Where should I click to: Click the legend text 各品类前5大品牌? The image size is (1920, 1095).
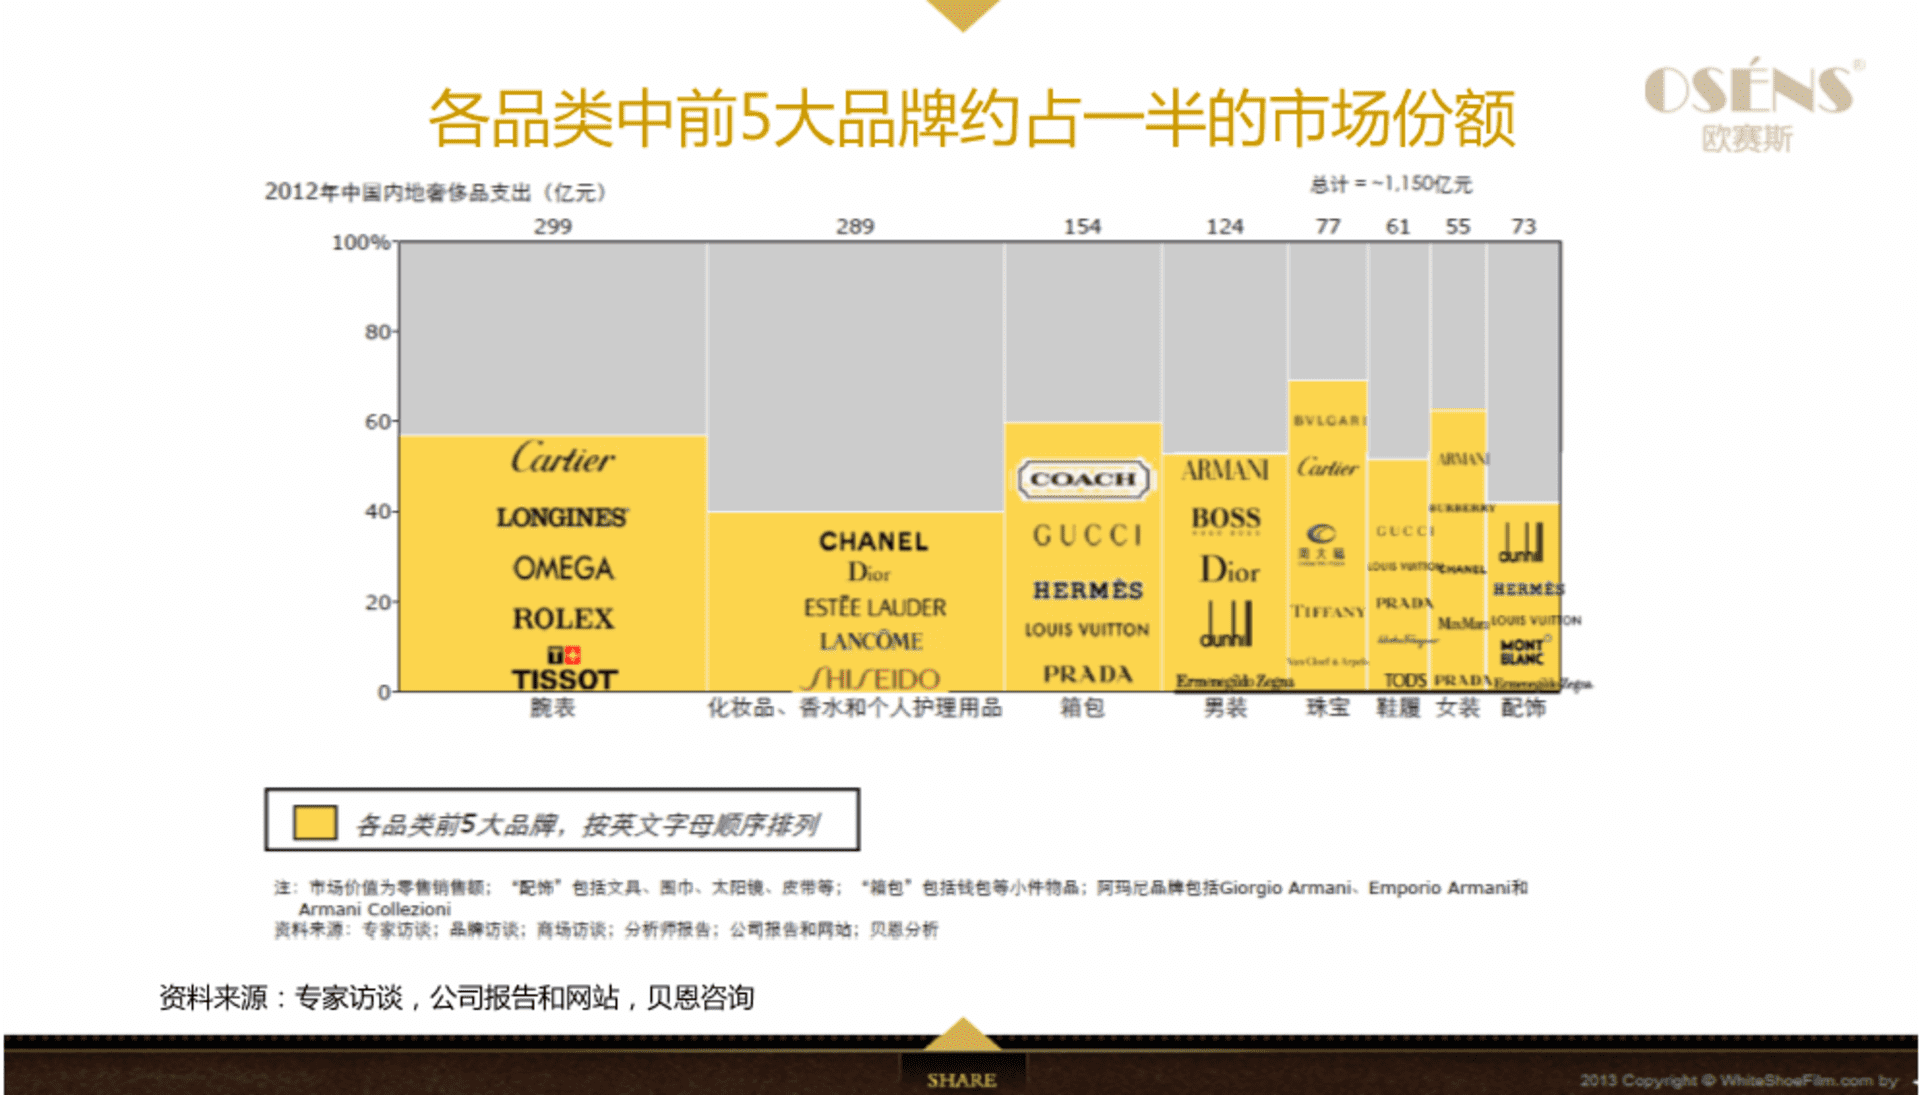[588, 825]
